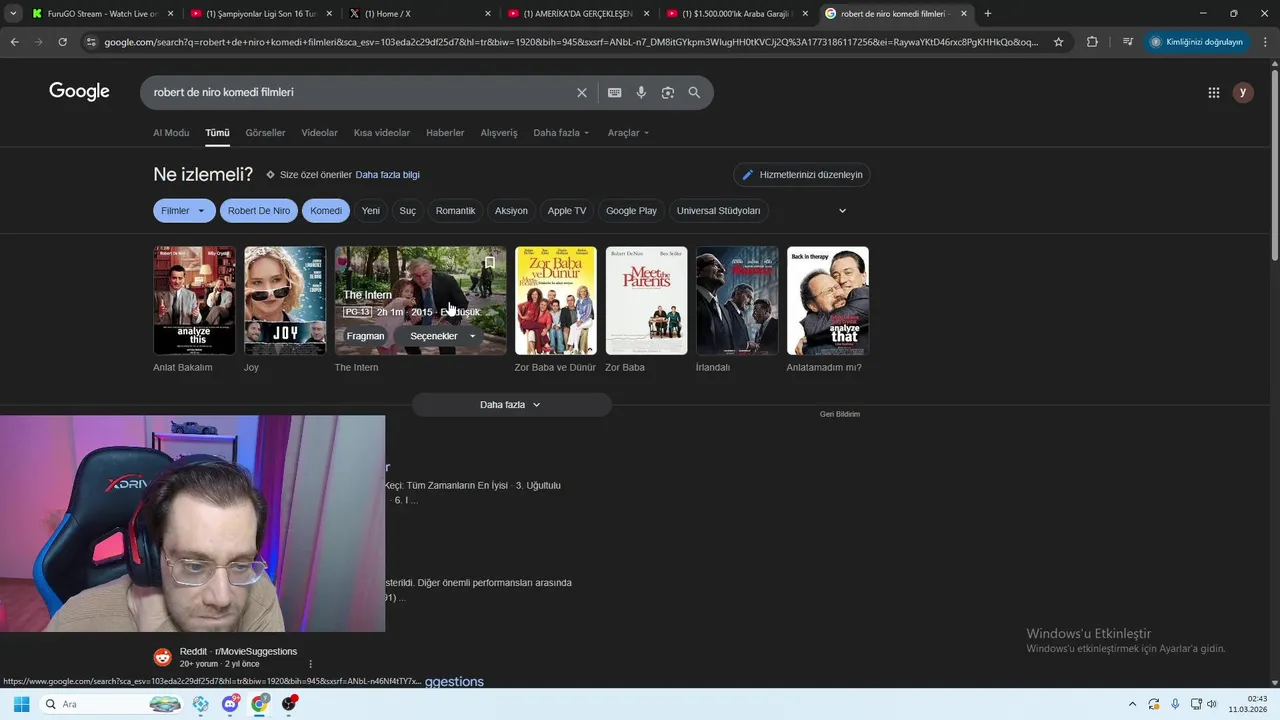Screen dimensions: 1280x720
Task: Enable the Aksiyon filter chip
Action: [x=511, y=211]
